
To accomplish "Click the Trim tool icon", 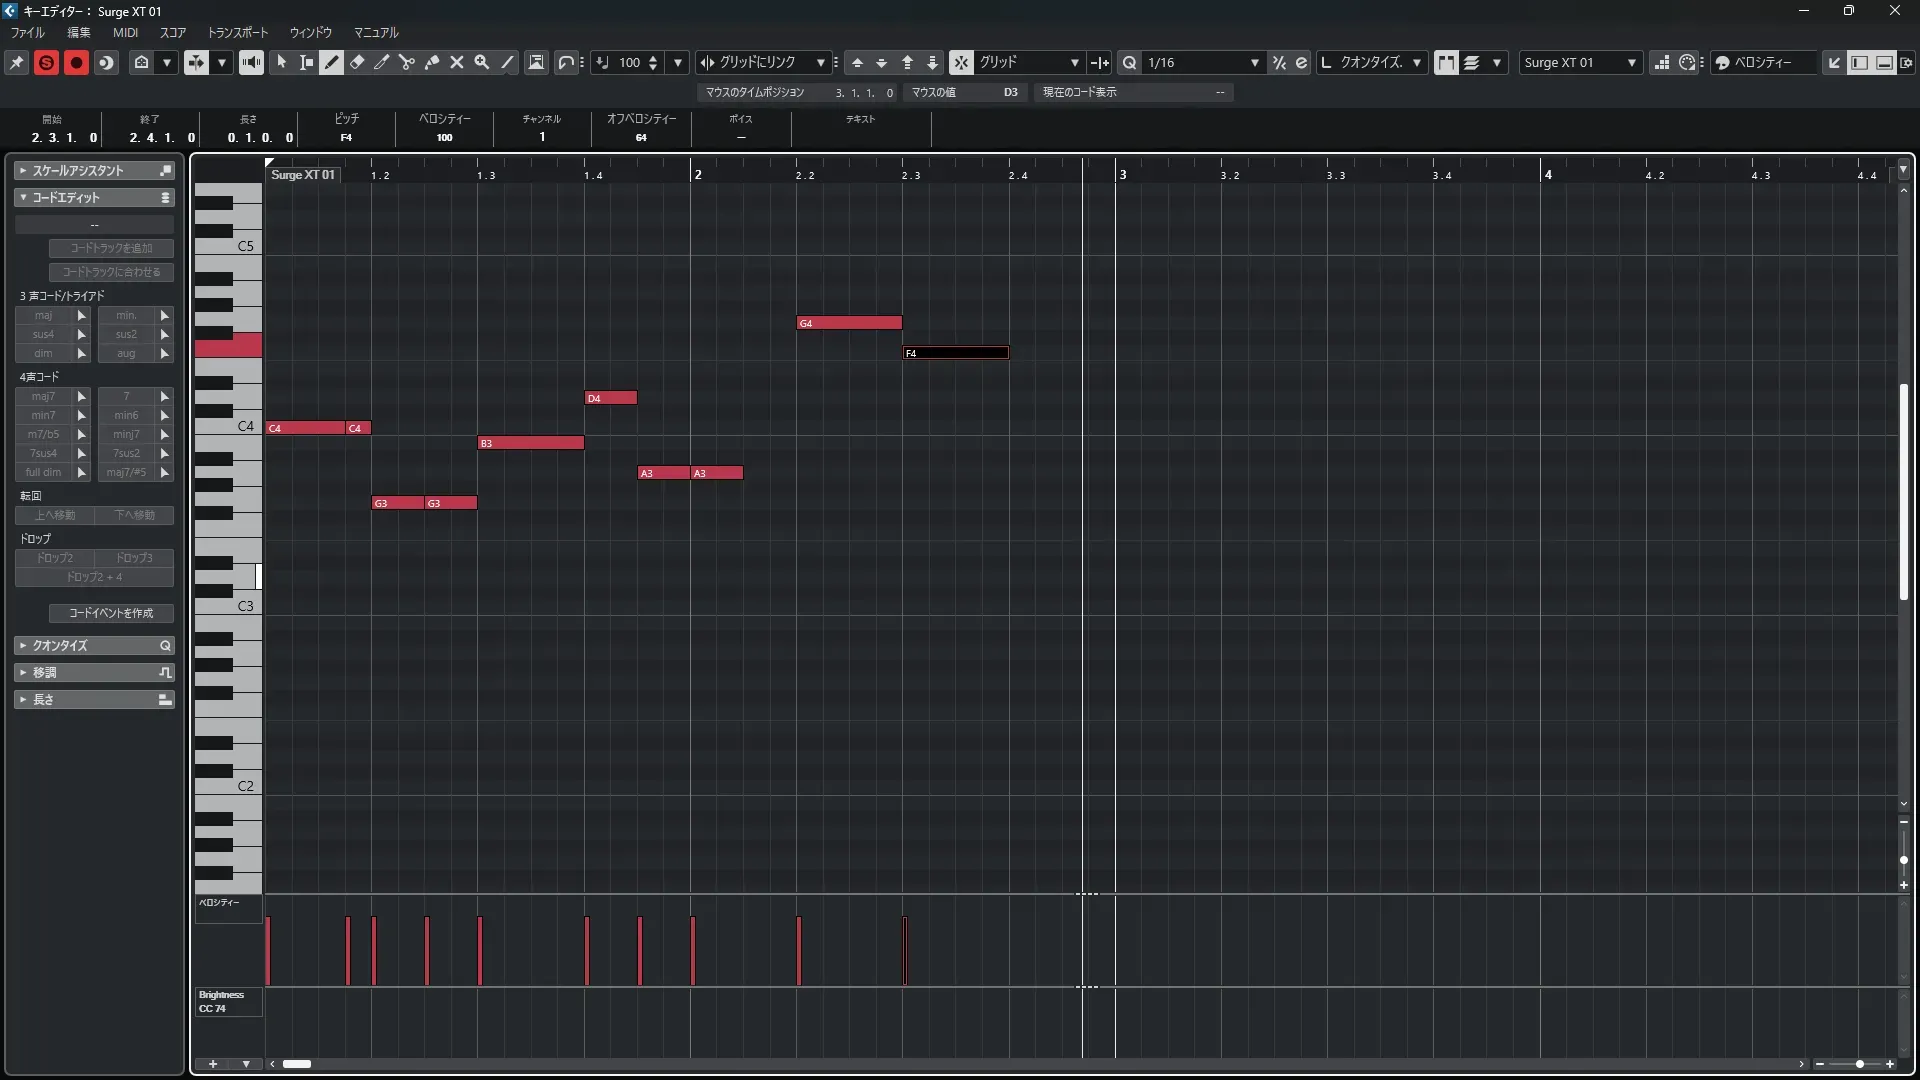I will point(382,62).
